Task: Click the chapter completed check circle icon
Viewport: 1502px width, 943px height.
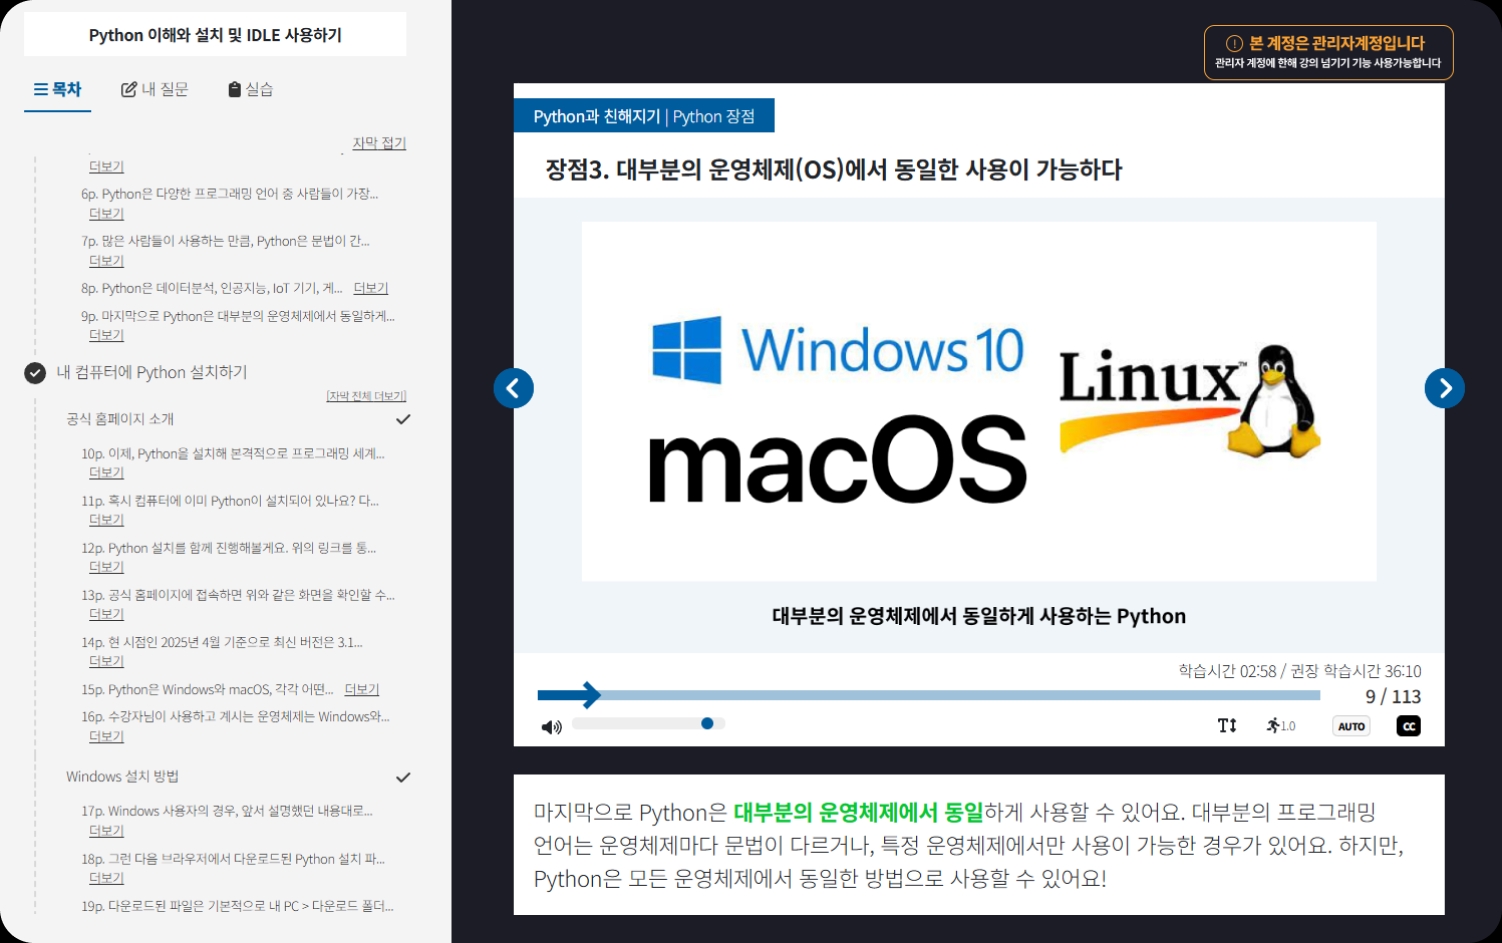Action: point(35,373)
